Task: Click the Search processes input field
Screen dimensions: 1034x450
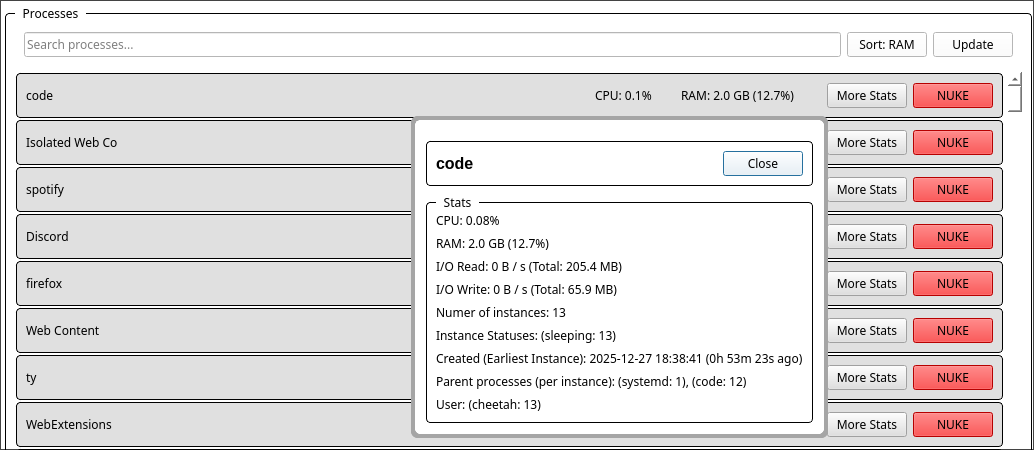Action: coord(432,45)
